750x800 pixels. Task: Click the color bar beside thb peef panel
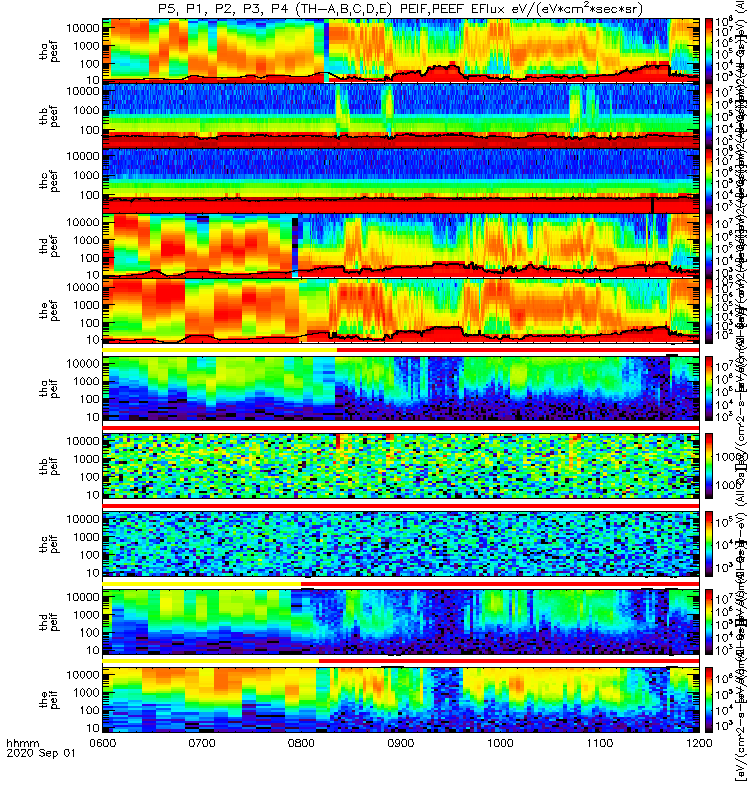pyautogui.click(x=709, y=116)
